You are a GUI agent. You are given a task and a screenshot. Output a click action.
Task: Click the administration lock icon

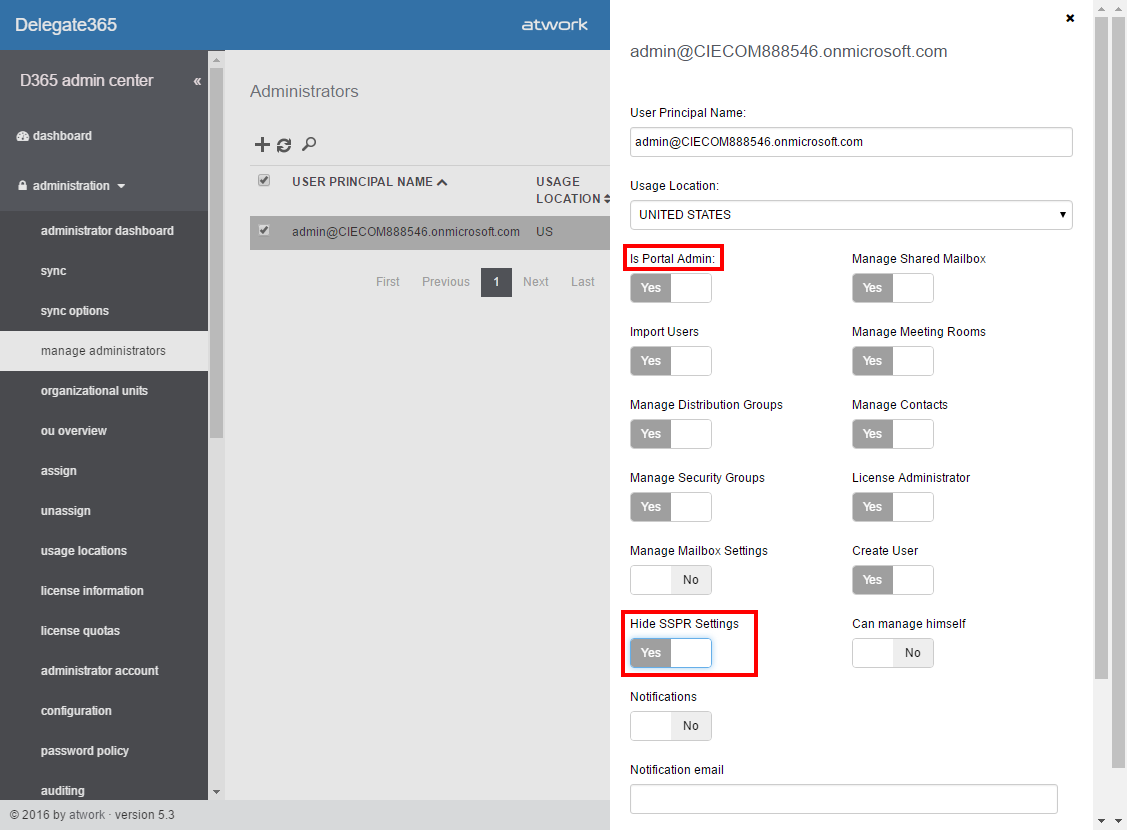22,185
